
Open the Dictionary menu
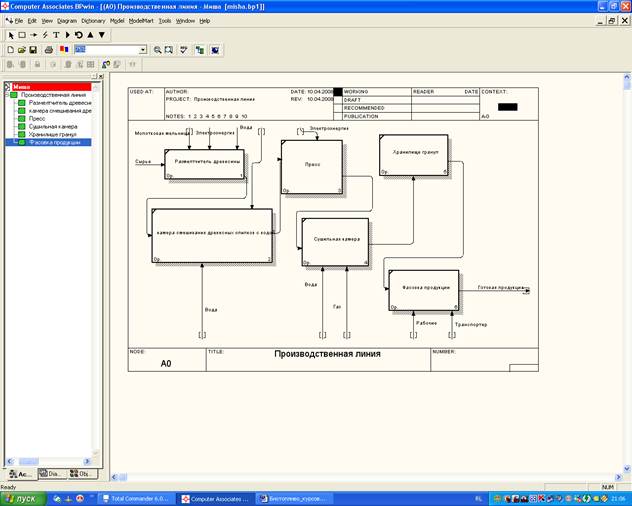(x=93, y=21)
